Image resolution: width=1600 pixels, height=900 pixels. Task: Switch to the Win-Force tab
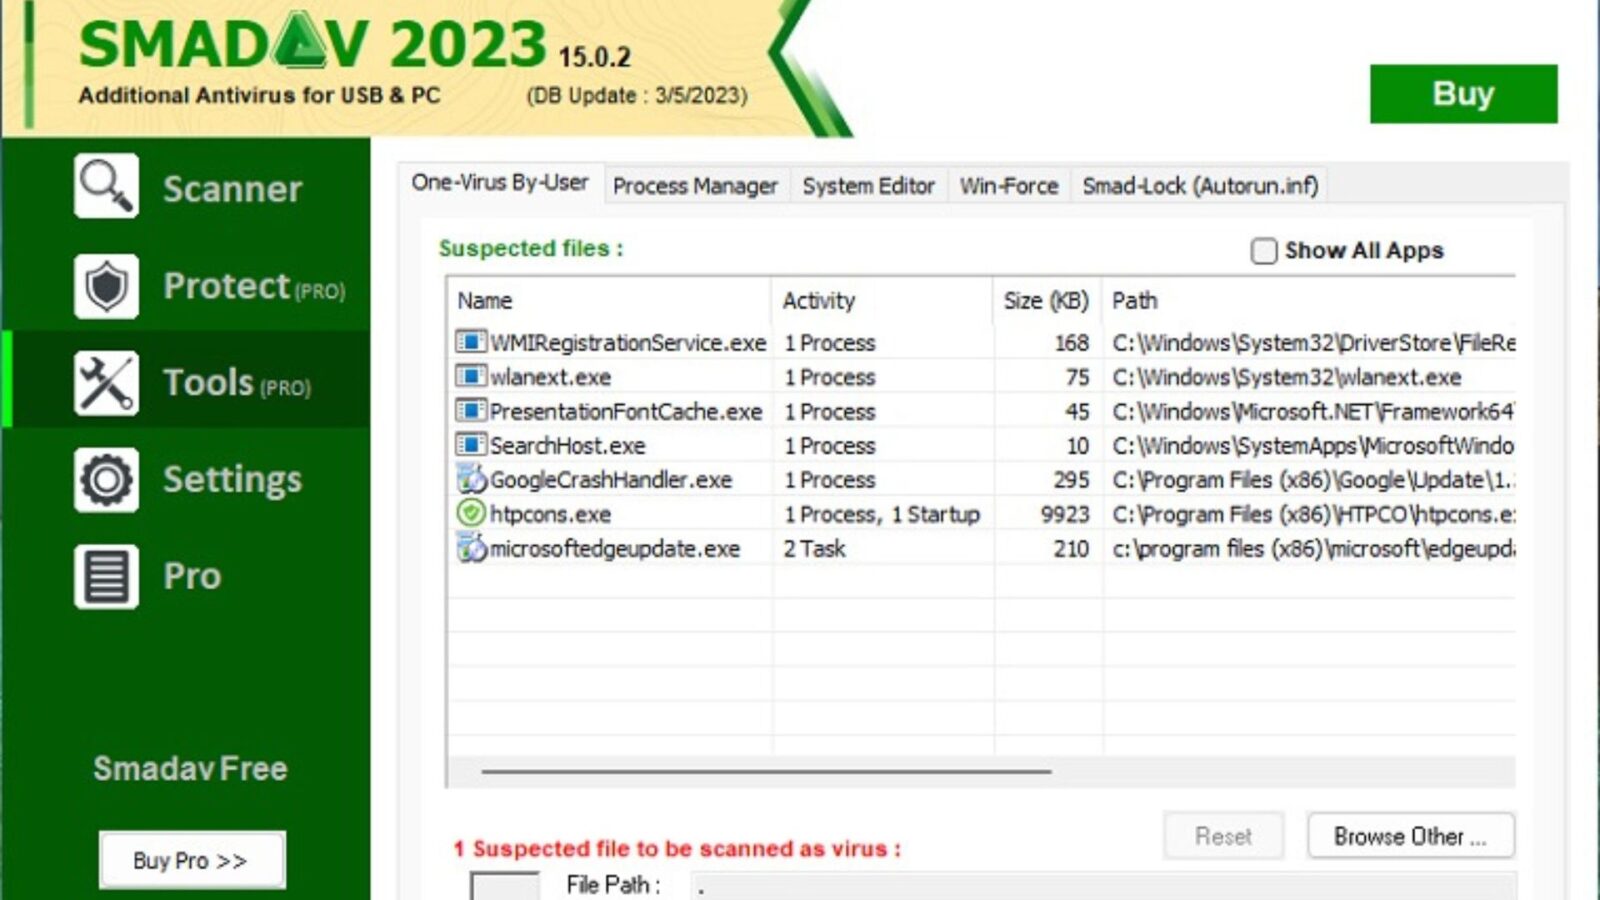coord(1009,186)
